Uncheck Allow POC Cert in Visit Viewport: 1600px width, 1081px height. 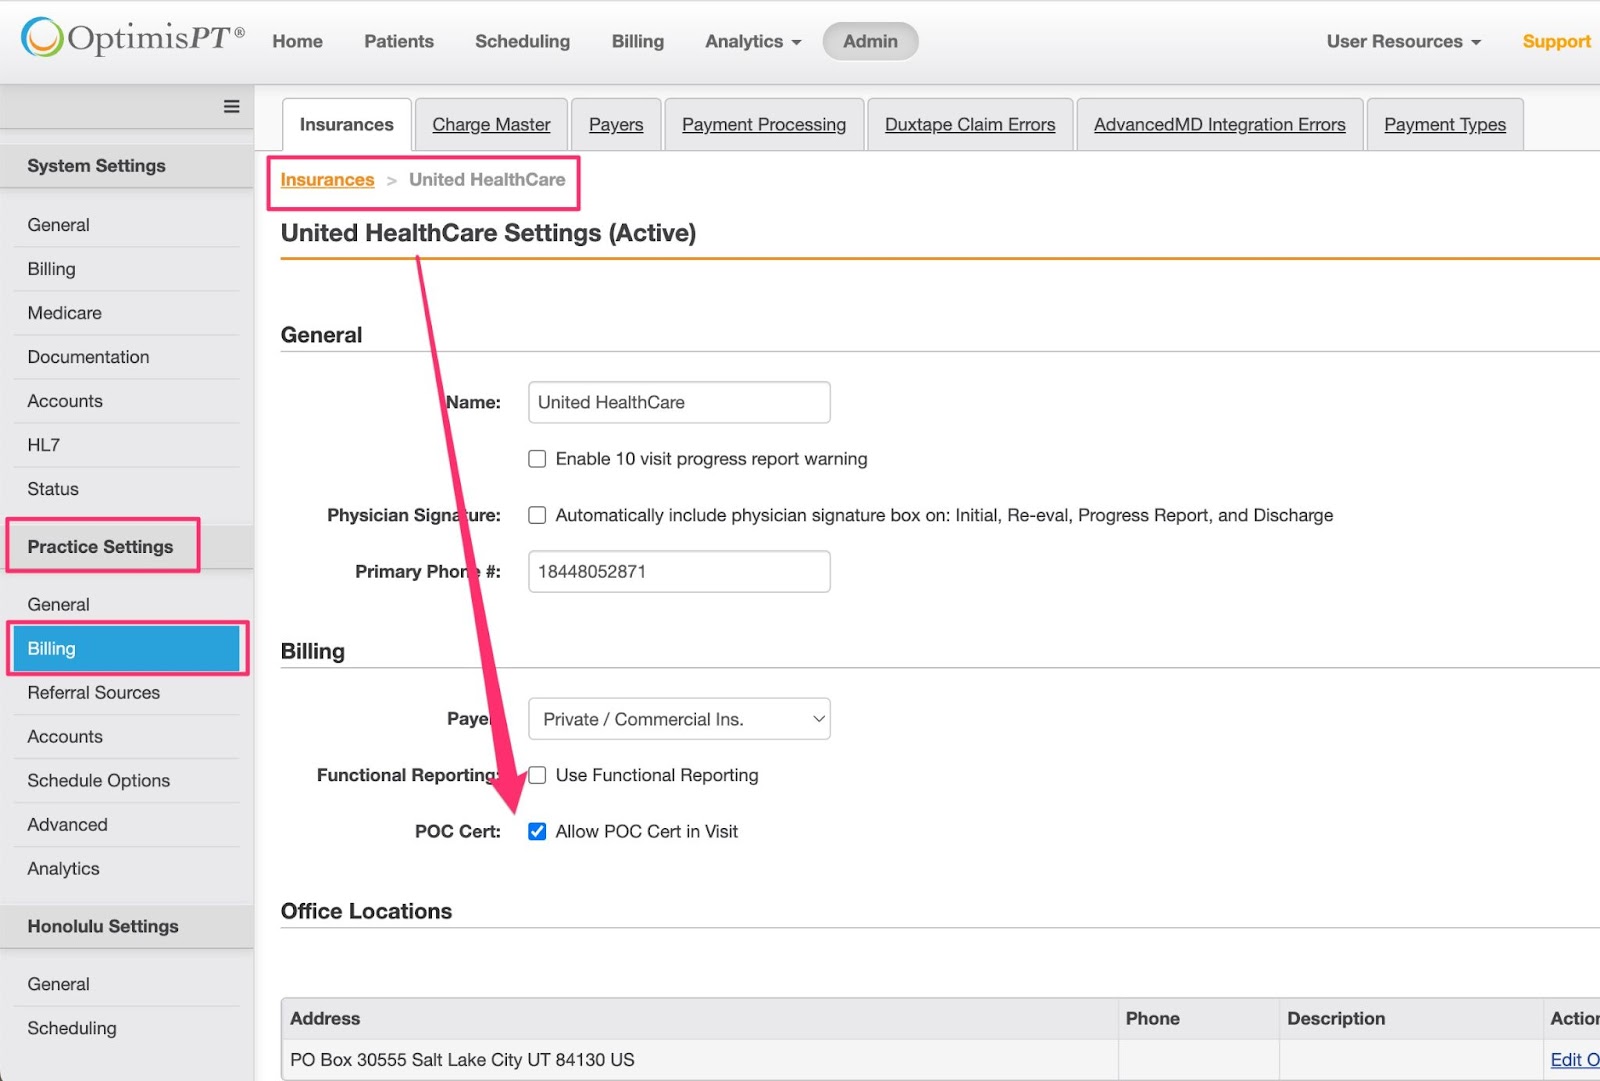tap(537, 831)
